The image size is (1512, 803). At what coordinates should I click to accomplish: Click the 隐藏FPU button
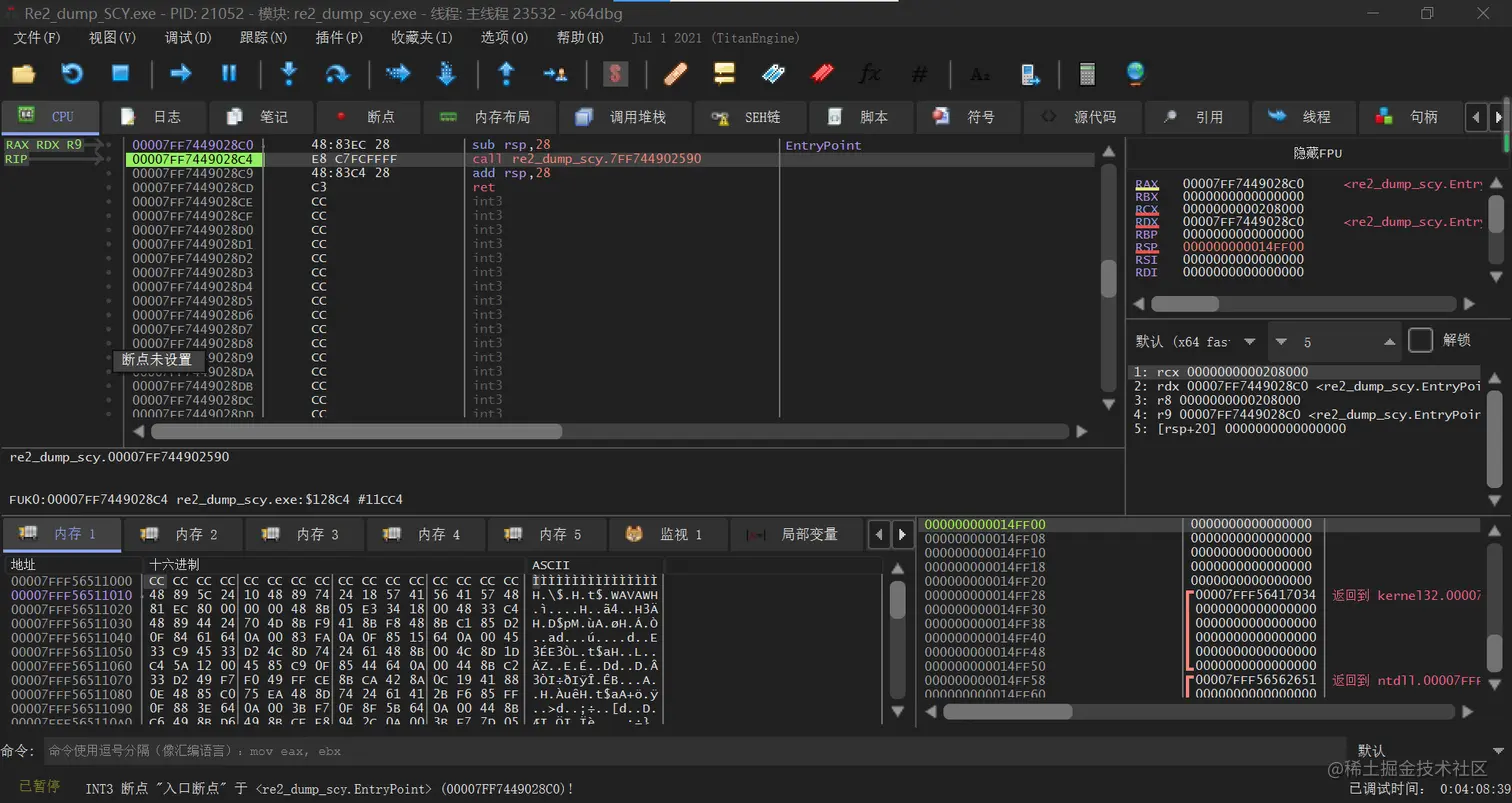coord(1317,153)
